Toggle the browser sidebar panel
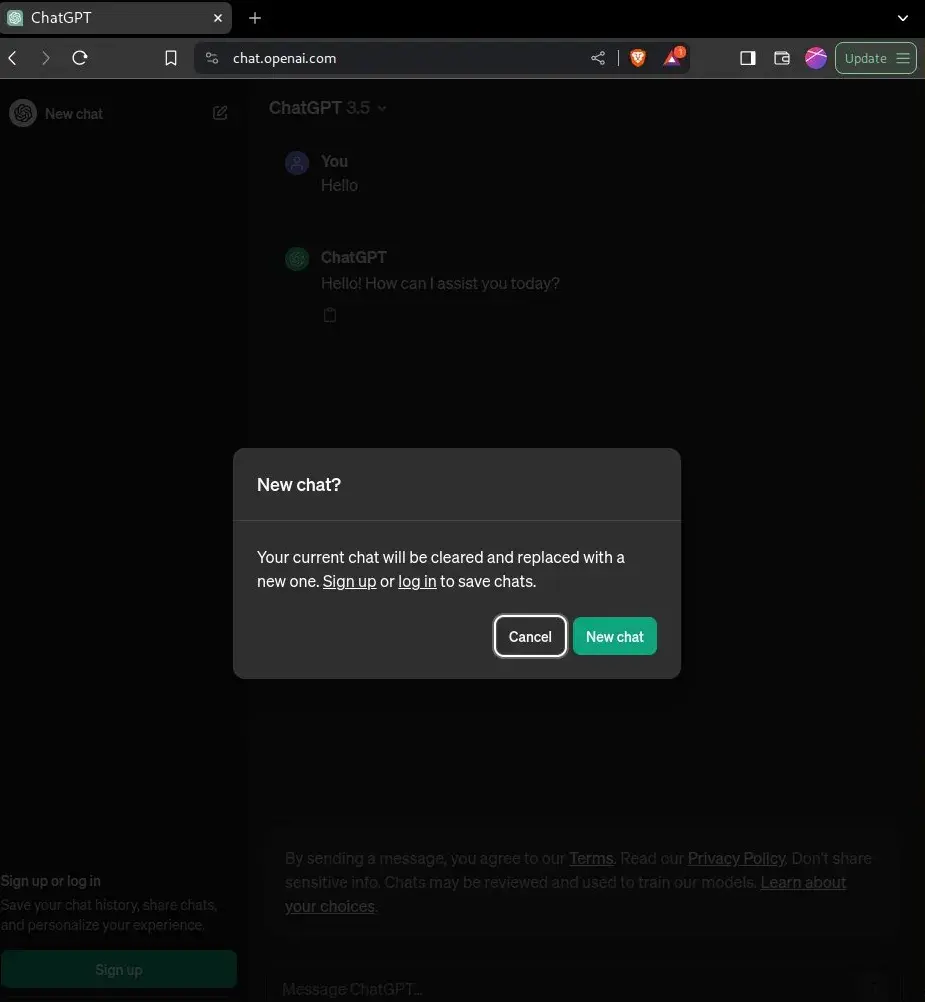 (x=747, y=58)
